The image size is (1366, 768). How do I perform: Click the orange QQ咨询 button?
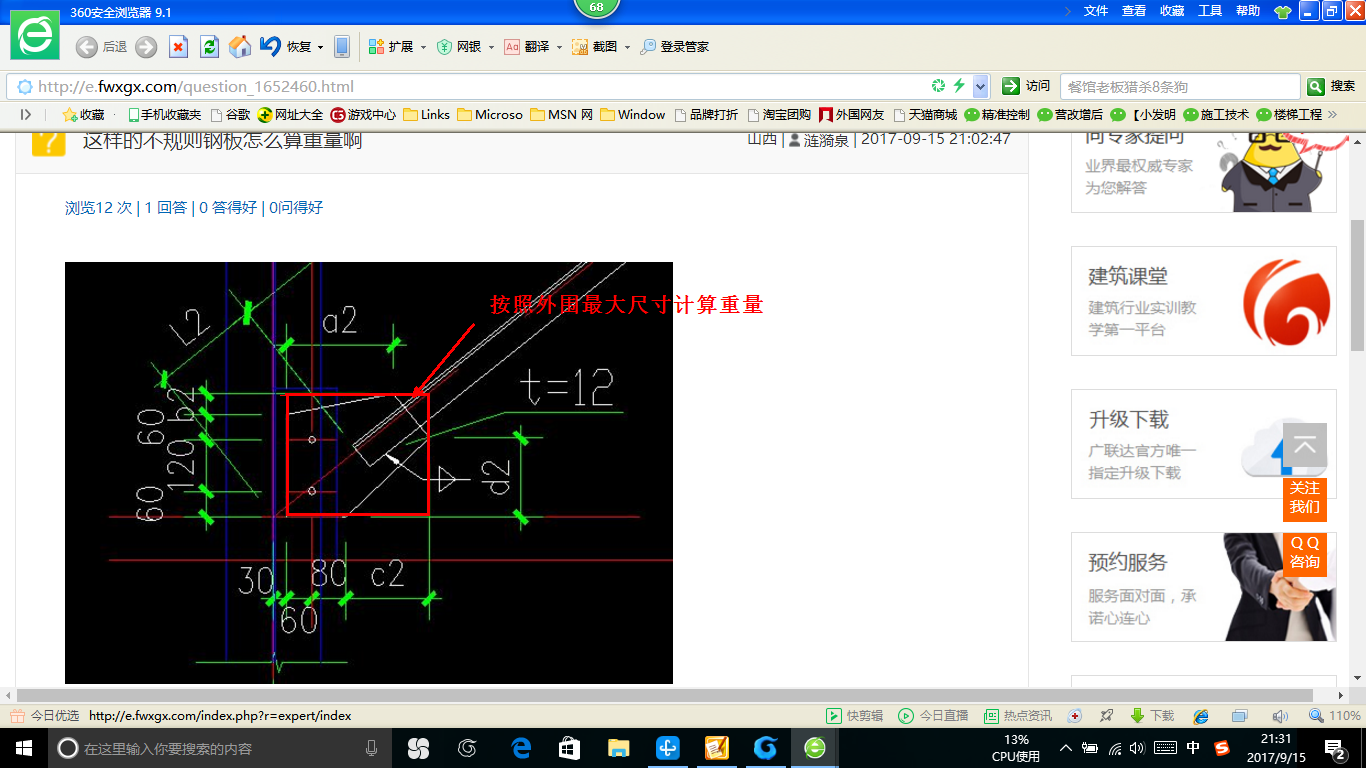(1305, 553)
